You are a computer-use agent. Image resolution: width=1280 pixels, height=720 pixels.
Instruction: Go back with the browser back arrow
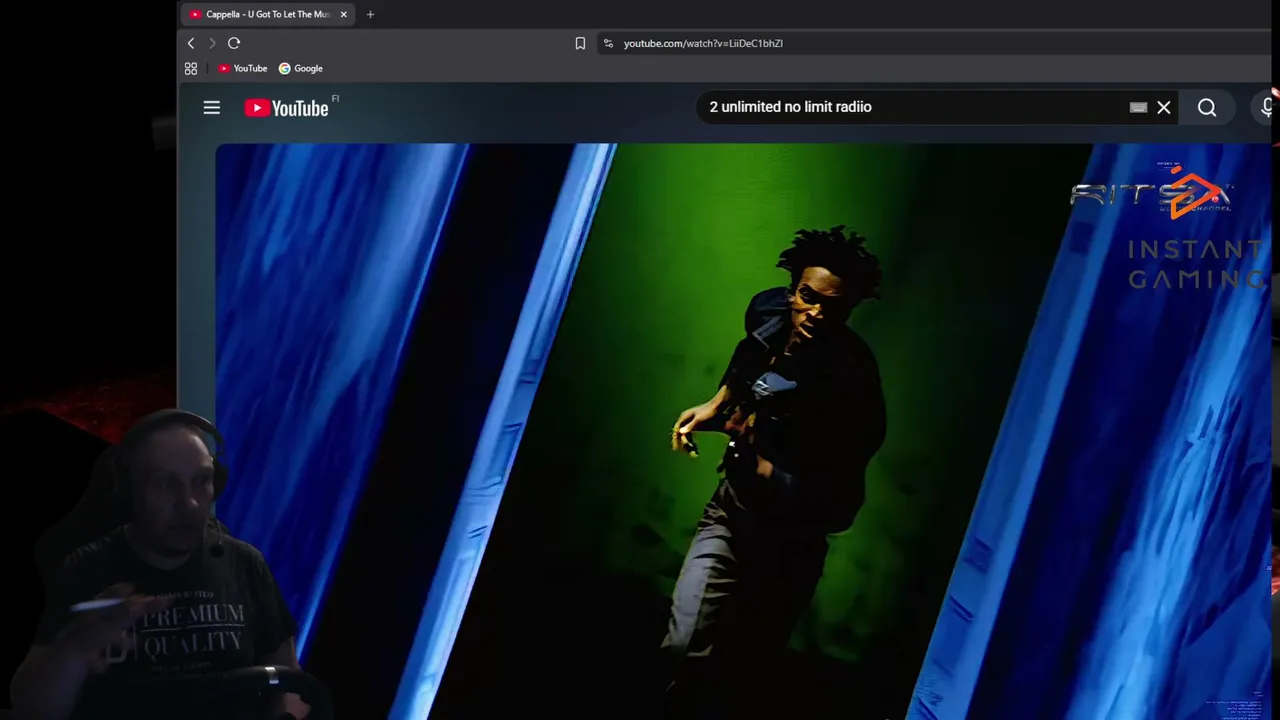[x=191, y=43]
